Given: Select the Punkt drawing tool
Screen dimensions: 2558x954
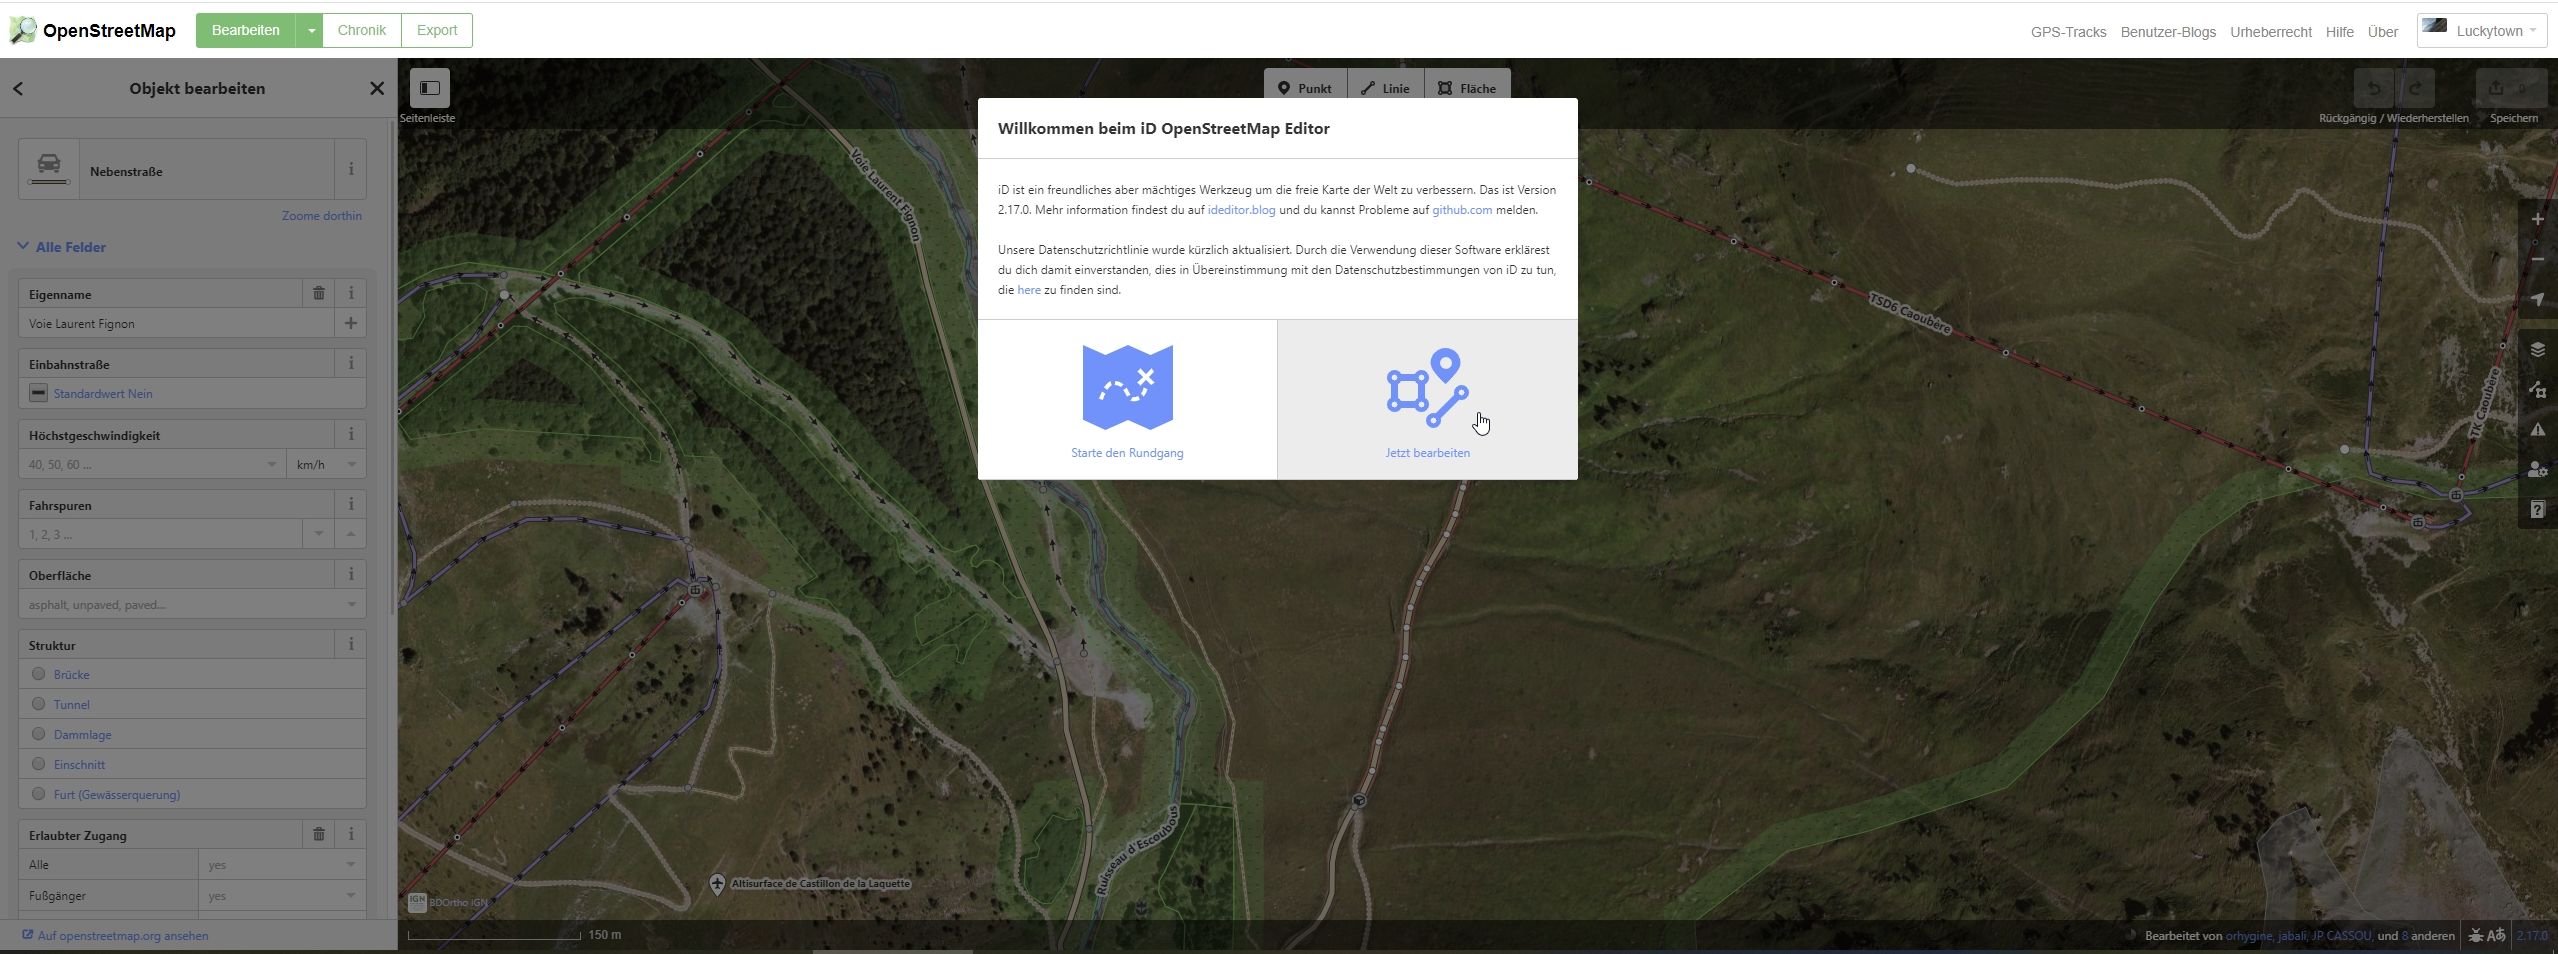Looking at the screenshot, I should pyautogui.click(x=1305, y=88).
